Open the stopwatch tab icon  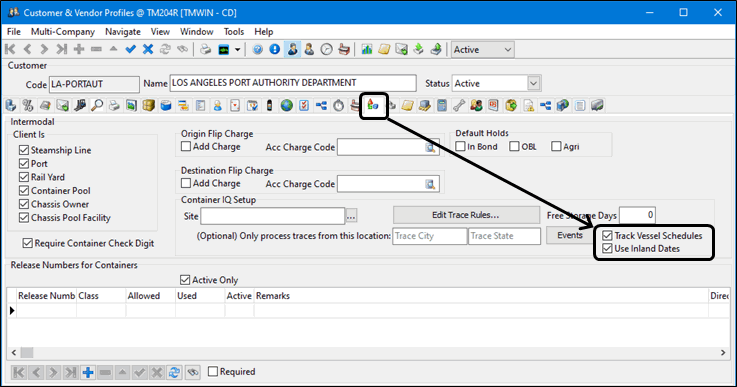click(x=338, y=105)
